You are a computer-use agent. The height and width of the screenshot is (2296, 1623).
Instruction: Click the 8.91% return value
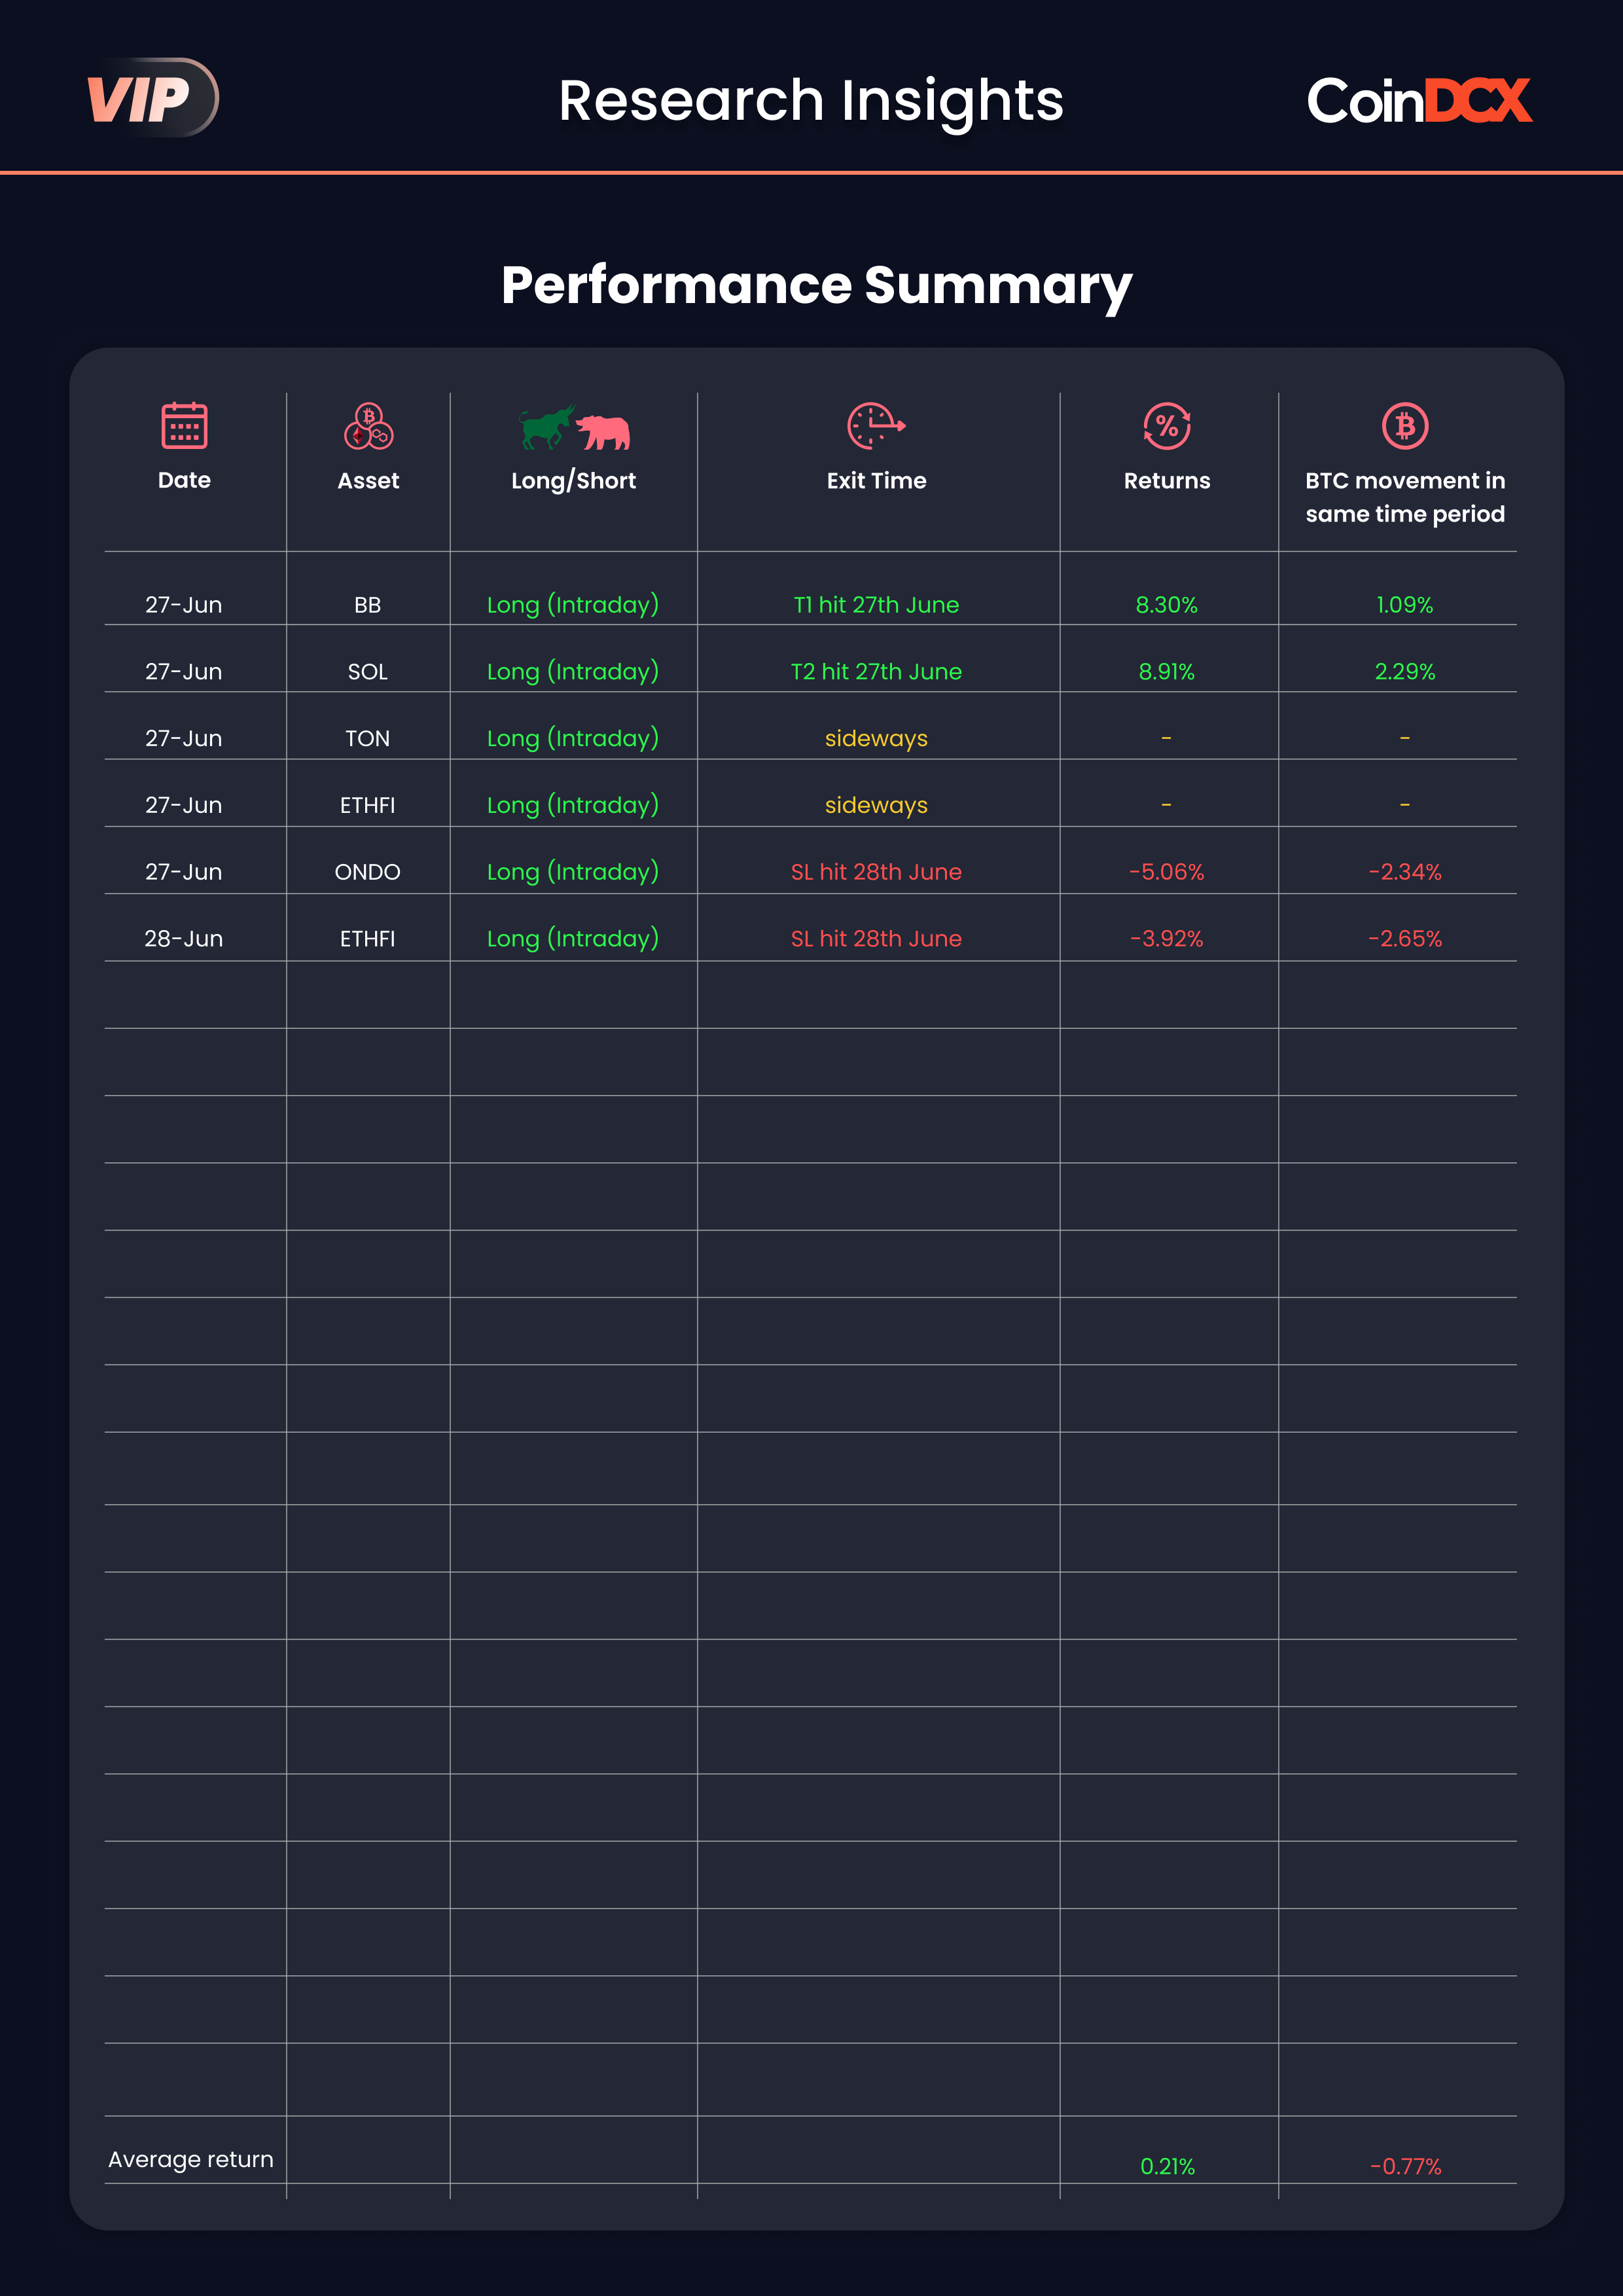tap(1167, 672)
